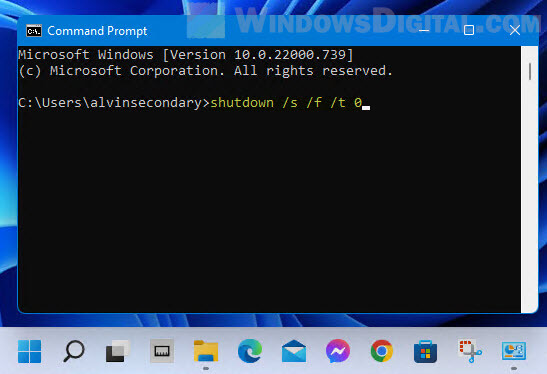Maximize the Command Prompt window

pyautogui.click(x=469, y=30)
